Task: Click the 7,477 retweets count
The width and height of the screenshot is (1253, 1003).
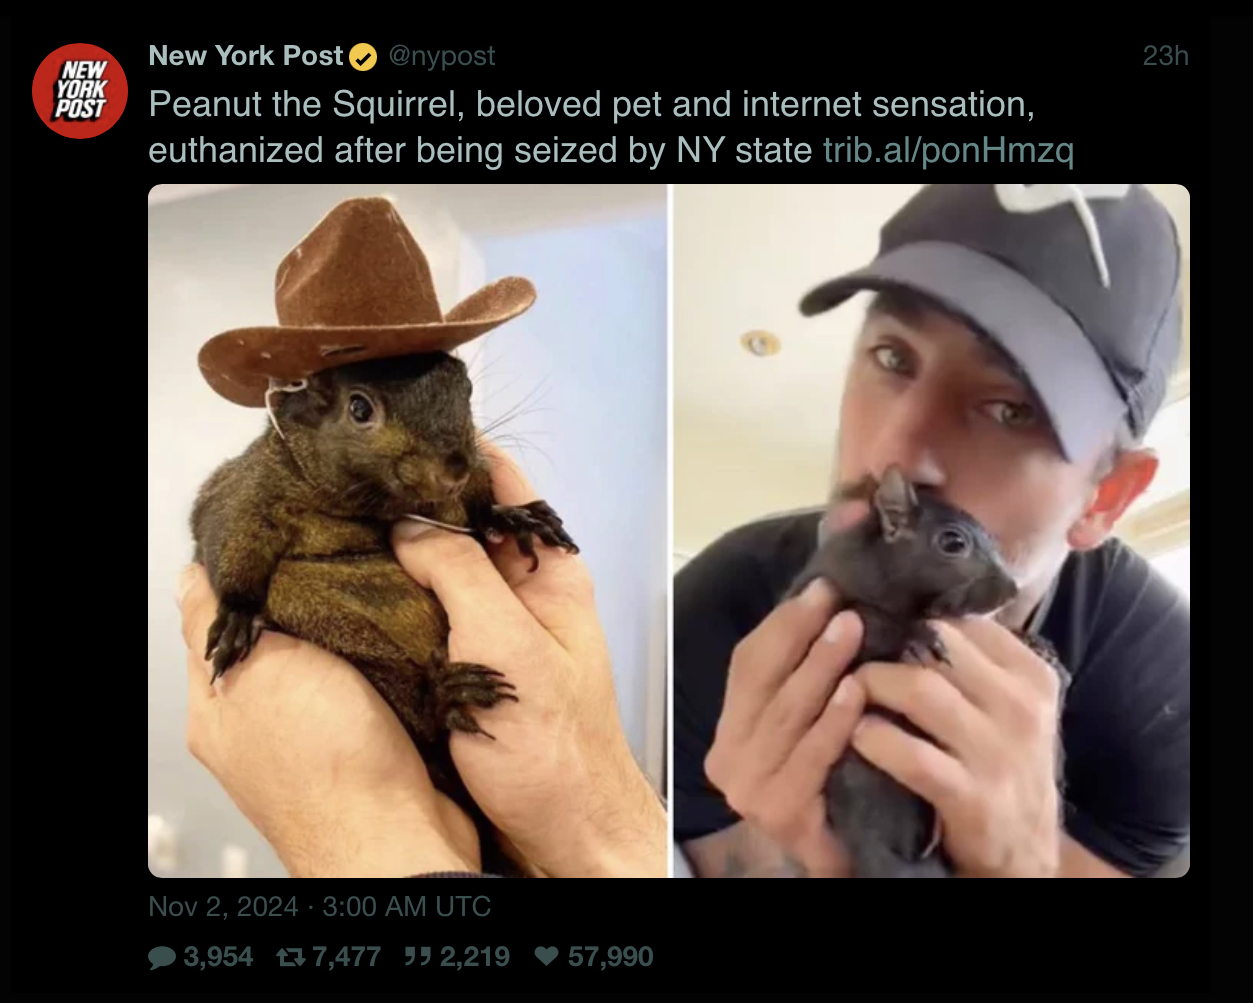Action: point(346,957)
